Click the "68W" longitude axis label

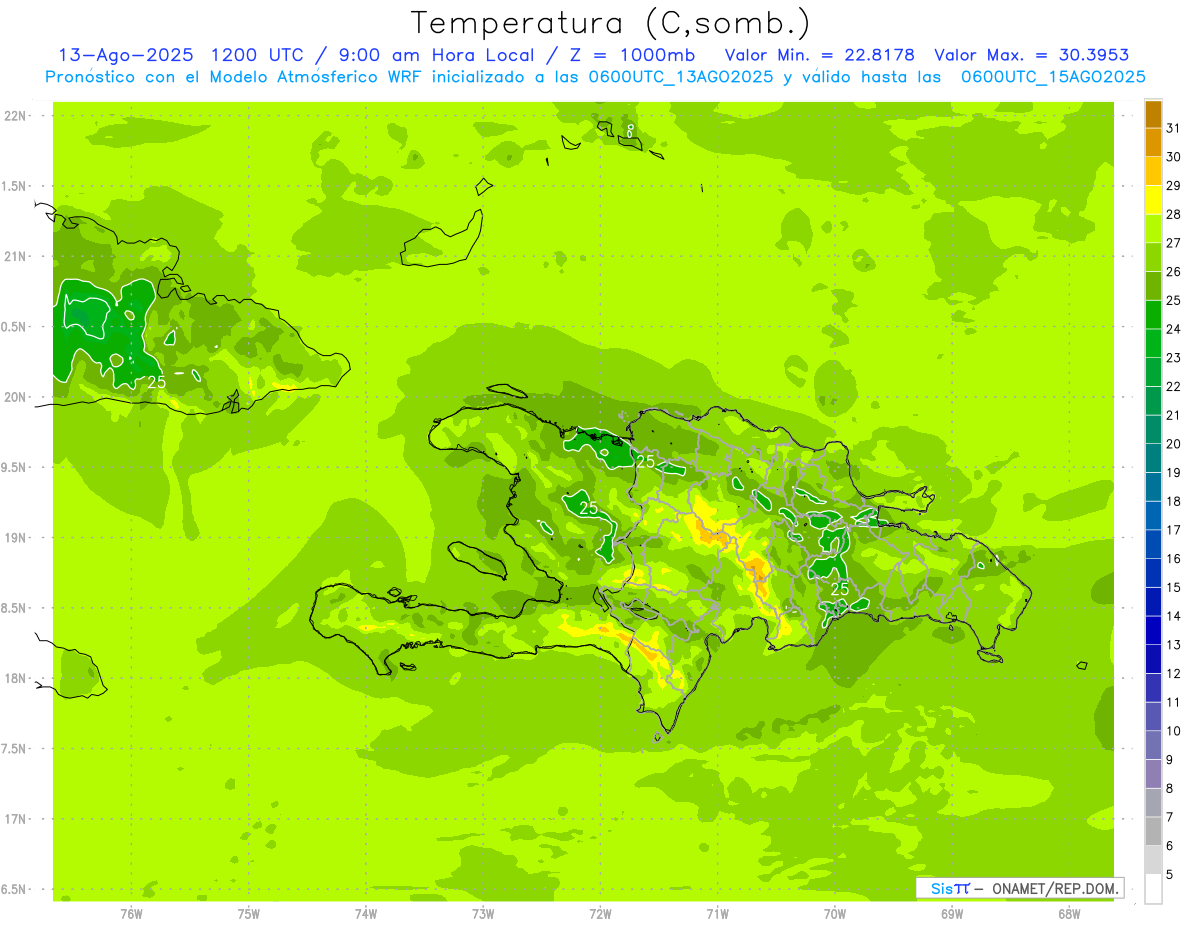tap(1068, 914)
